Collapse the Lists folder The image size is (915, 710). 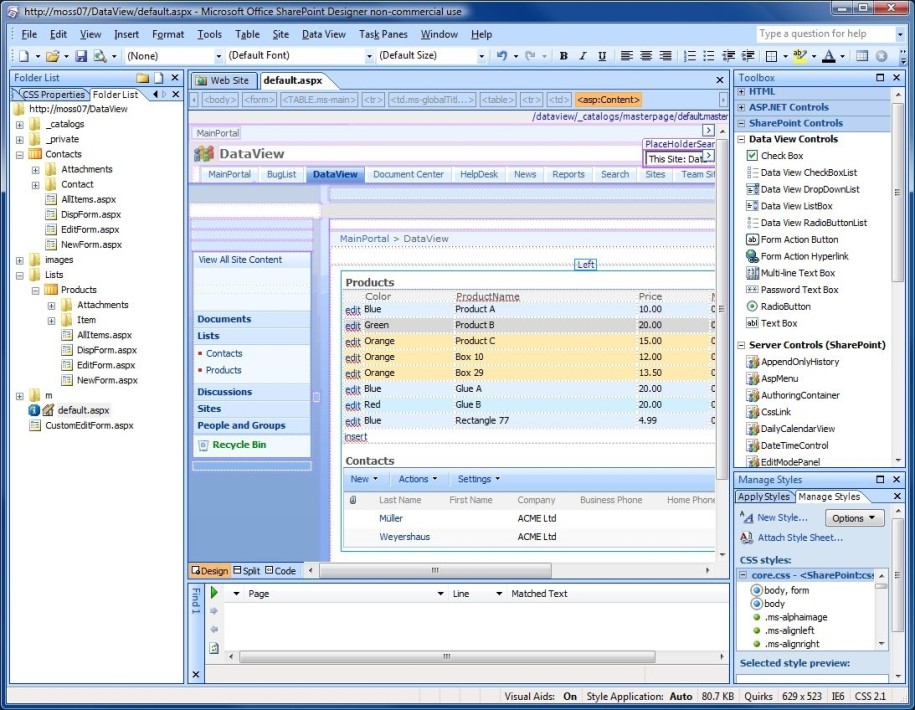click(x=20, y=275)
